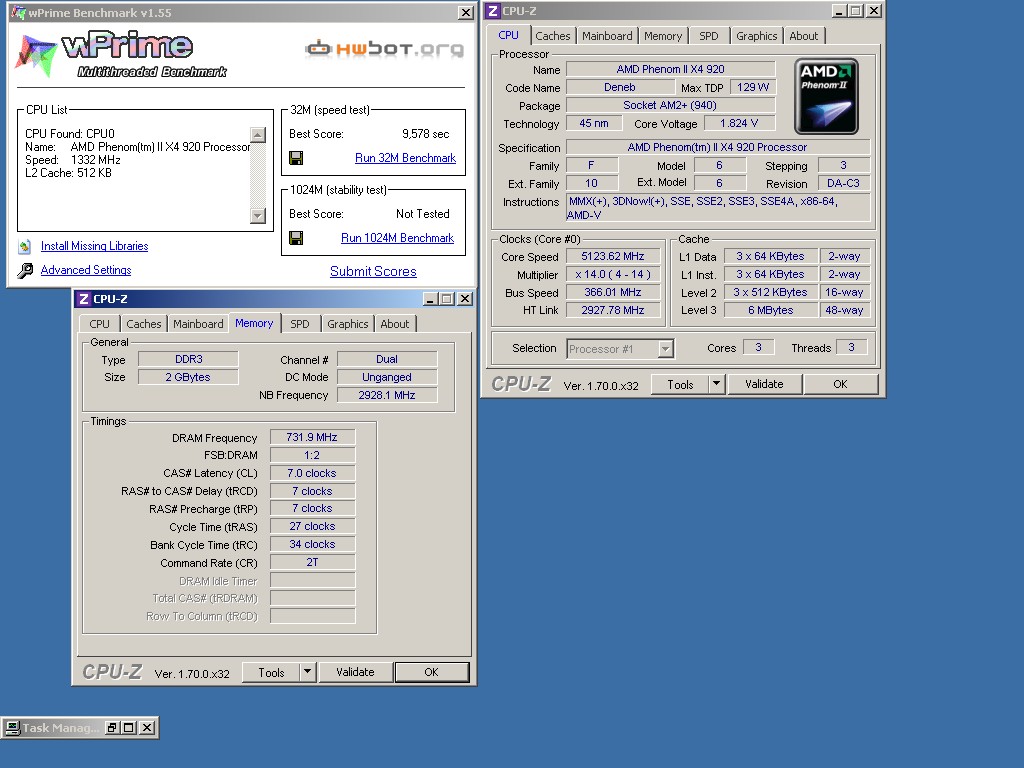Click the Multiplier value x 14.0
The height and width of the screenshot is (768, 1024).
coord(613,274)
